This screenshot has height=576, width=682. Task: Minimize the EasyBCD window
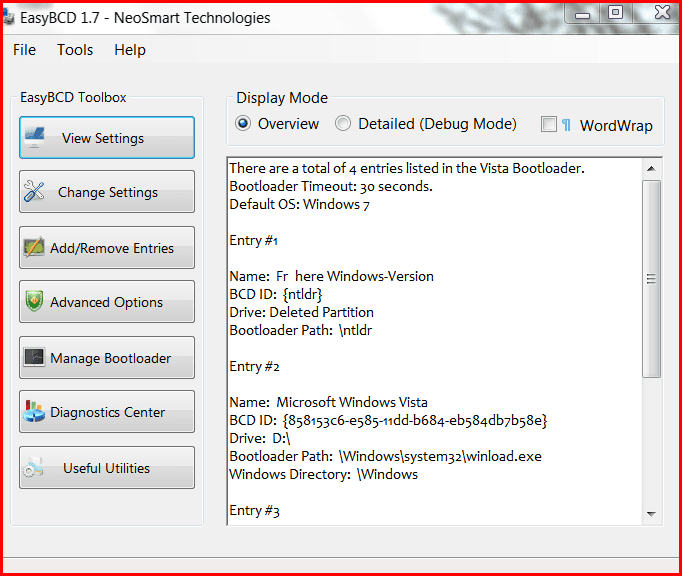point(582,15)
